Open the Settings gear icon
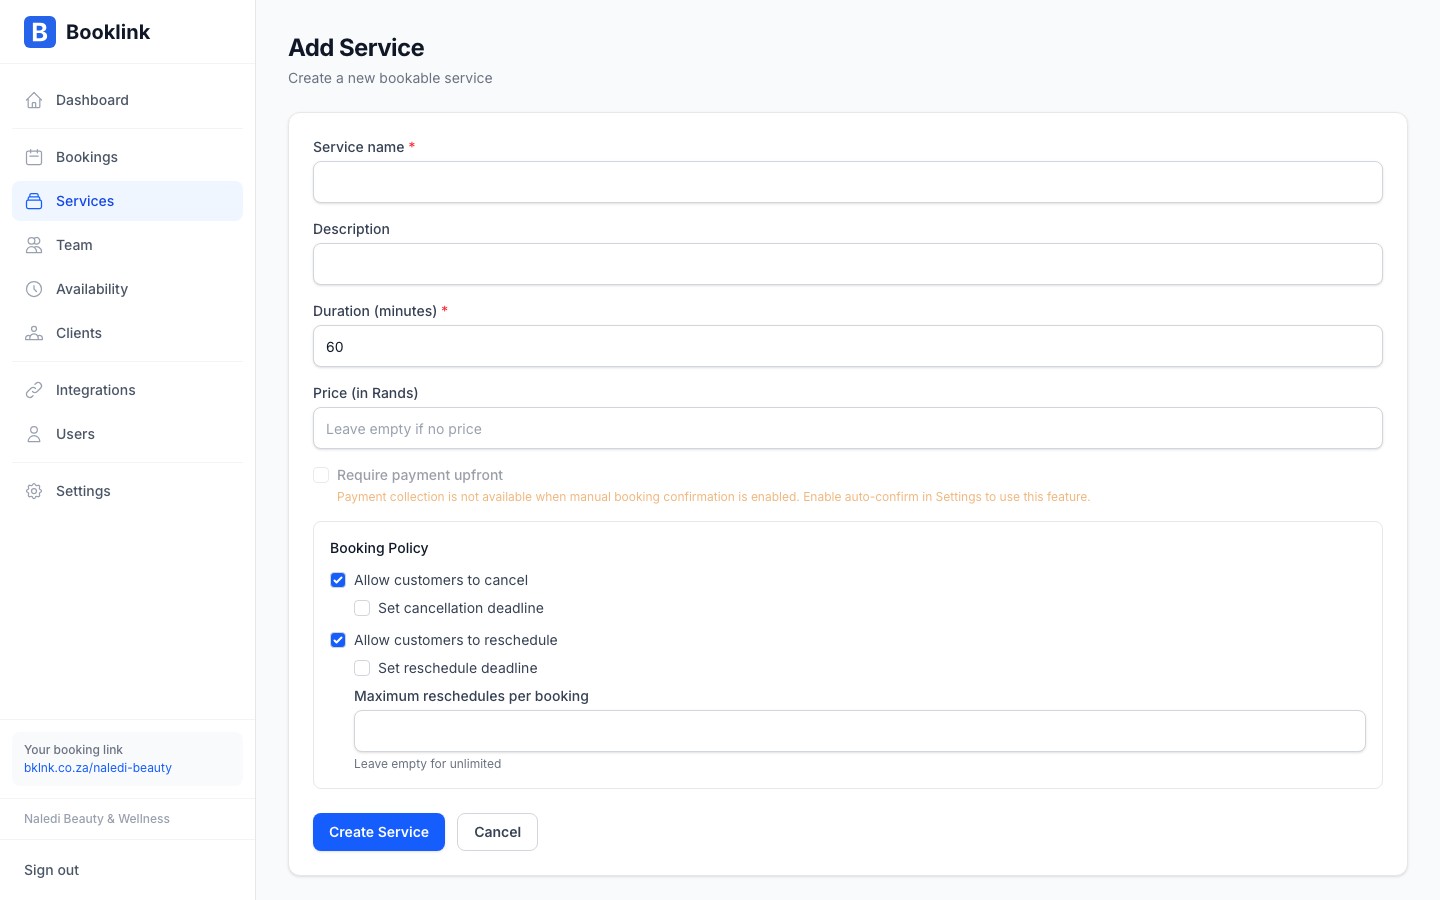The width and height of the screenshot is (1440, 900). pyautogui.click(x=34, y=491)
